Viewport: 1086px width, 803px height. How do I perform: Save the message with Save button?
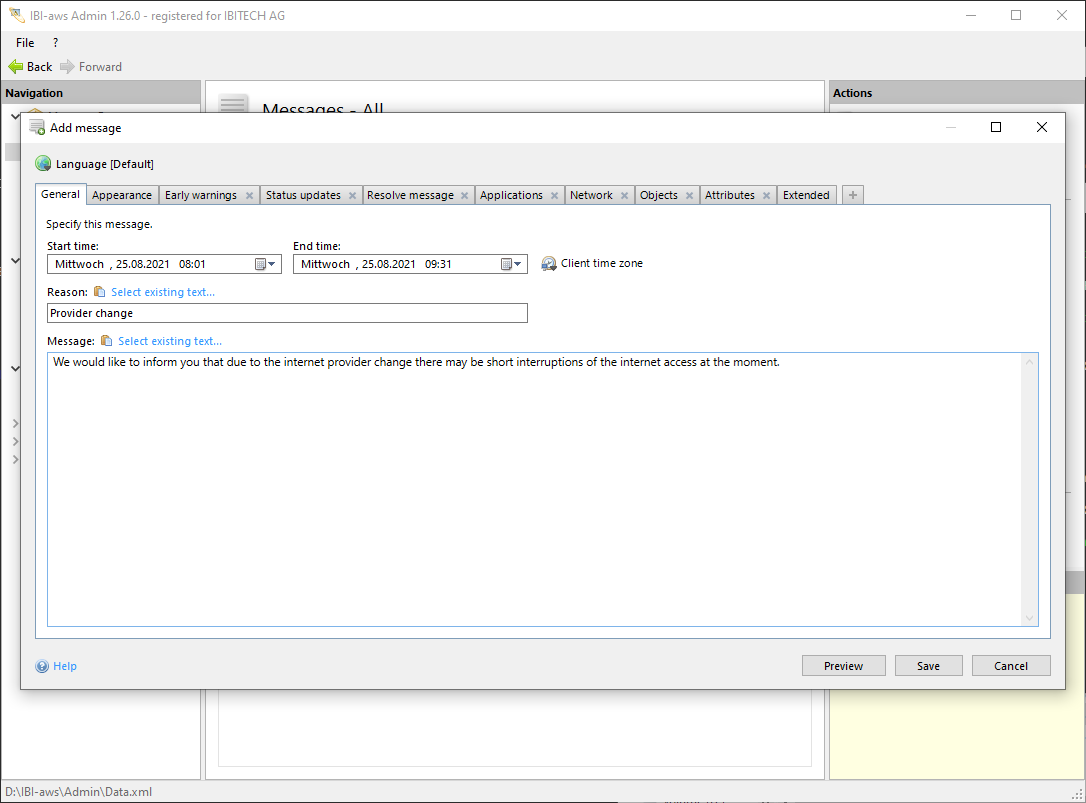928,666
